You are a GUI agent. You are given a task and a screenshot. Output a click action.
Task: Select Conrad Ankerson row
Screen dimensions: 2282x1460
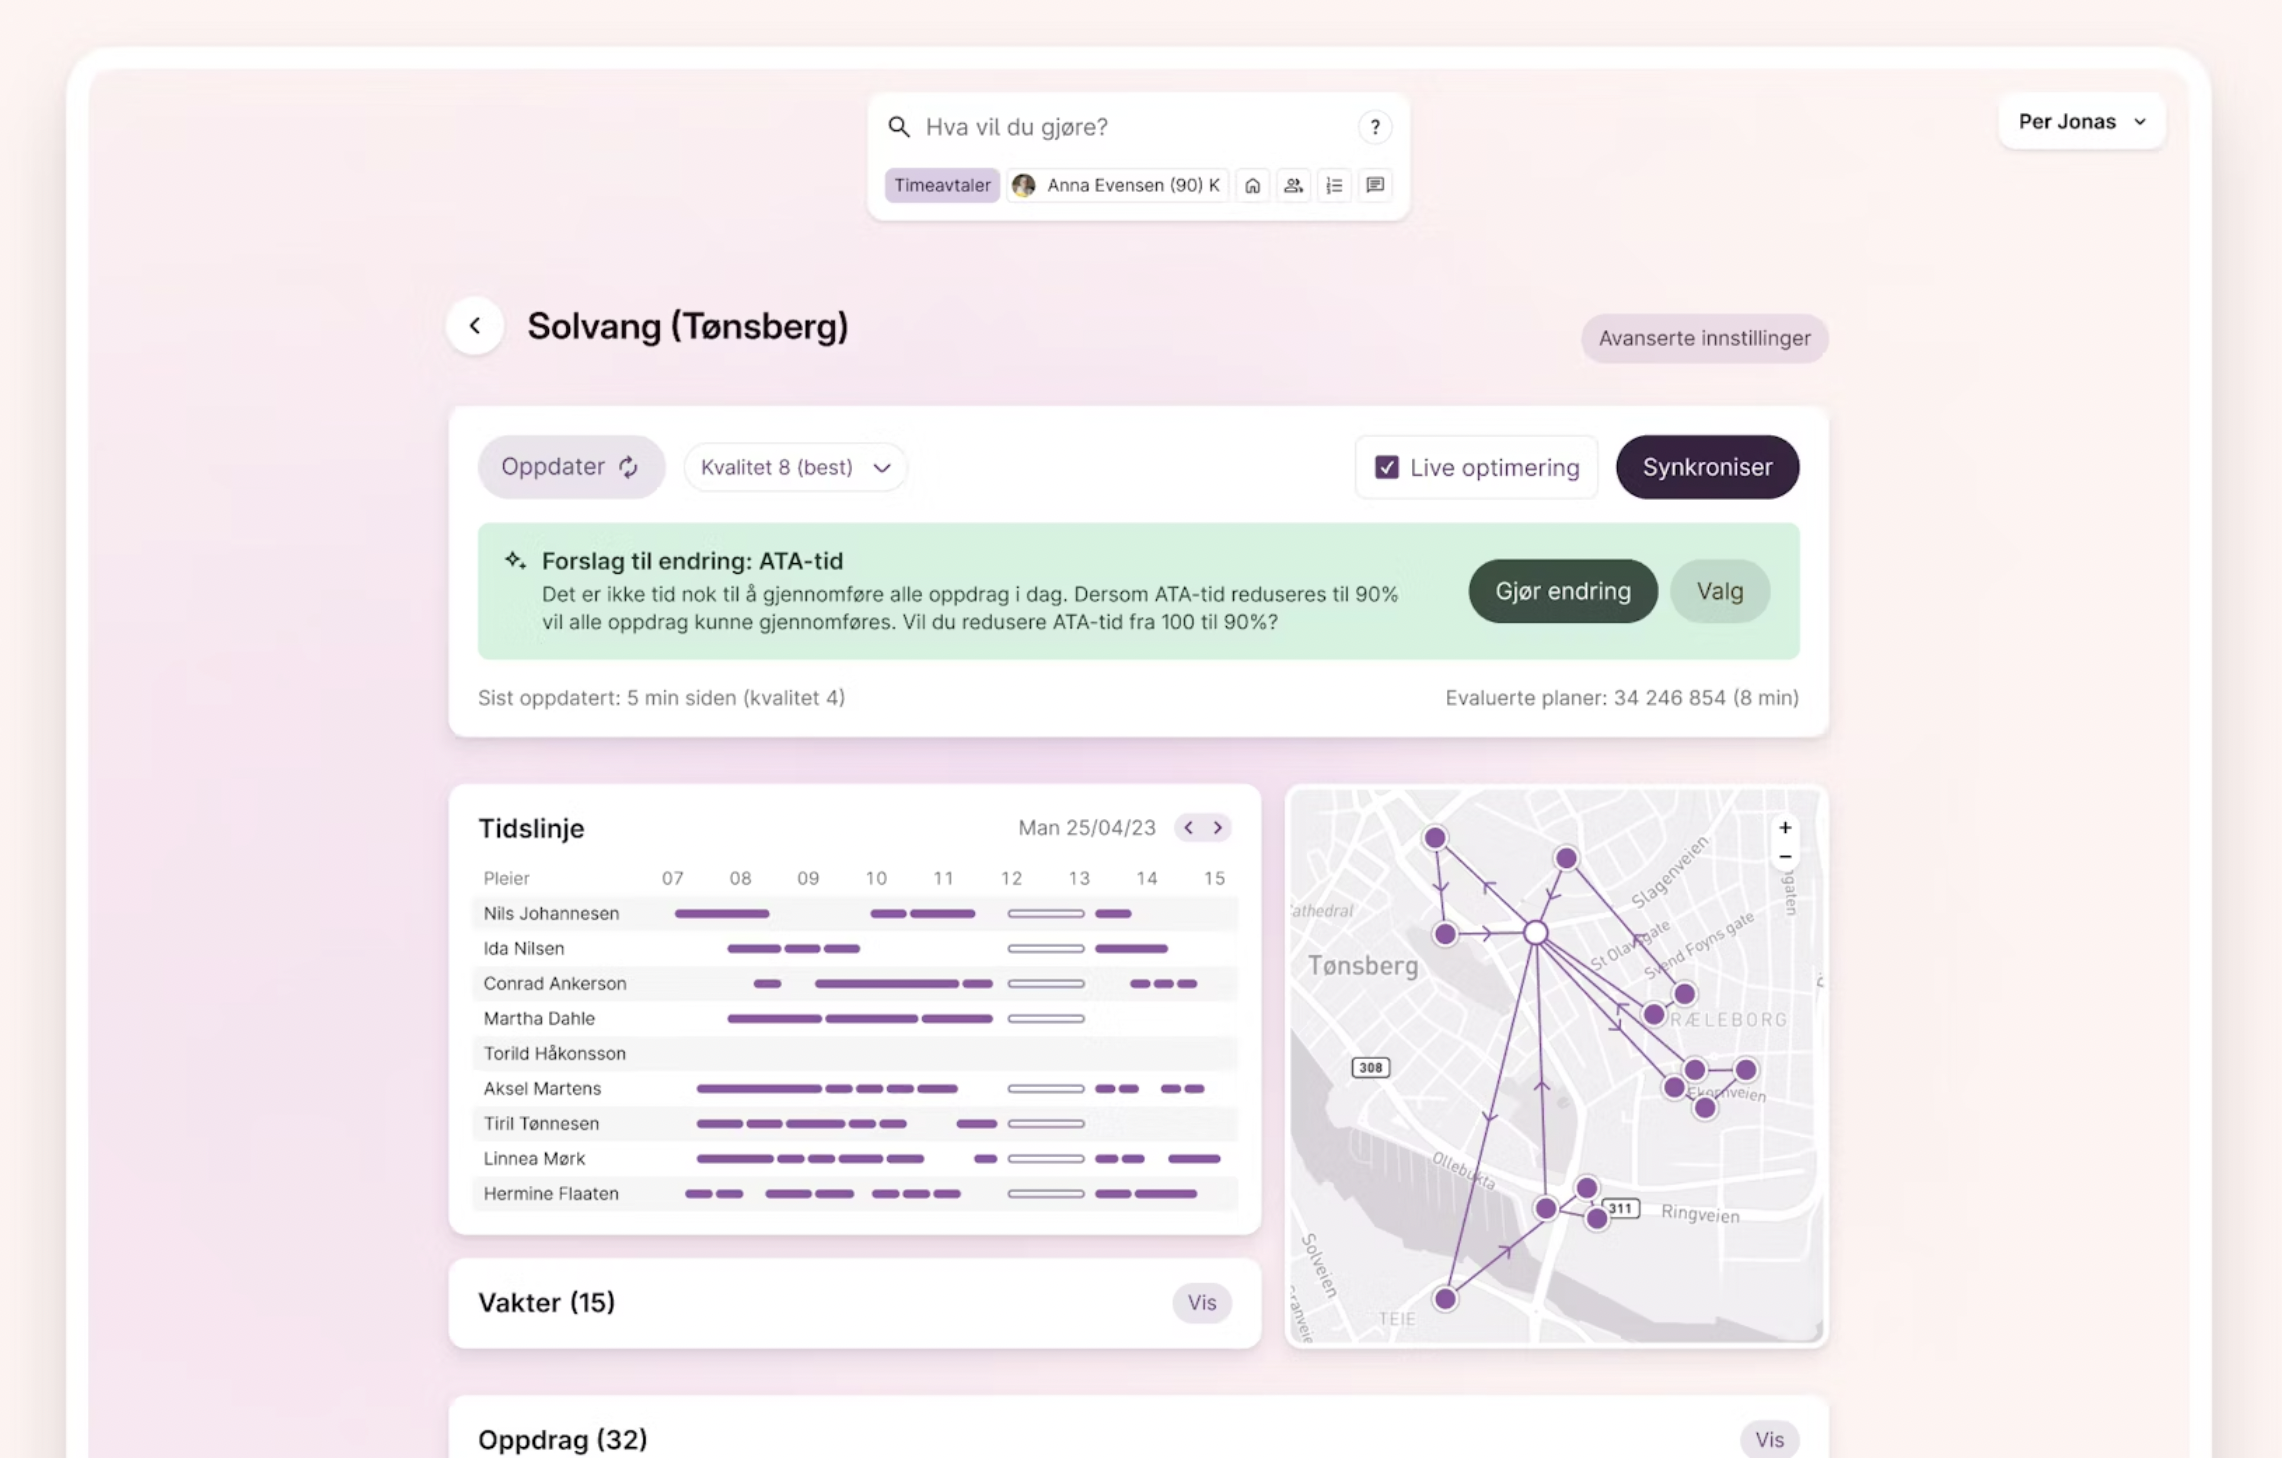tap(855, 984)
